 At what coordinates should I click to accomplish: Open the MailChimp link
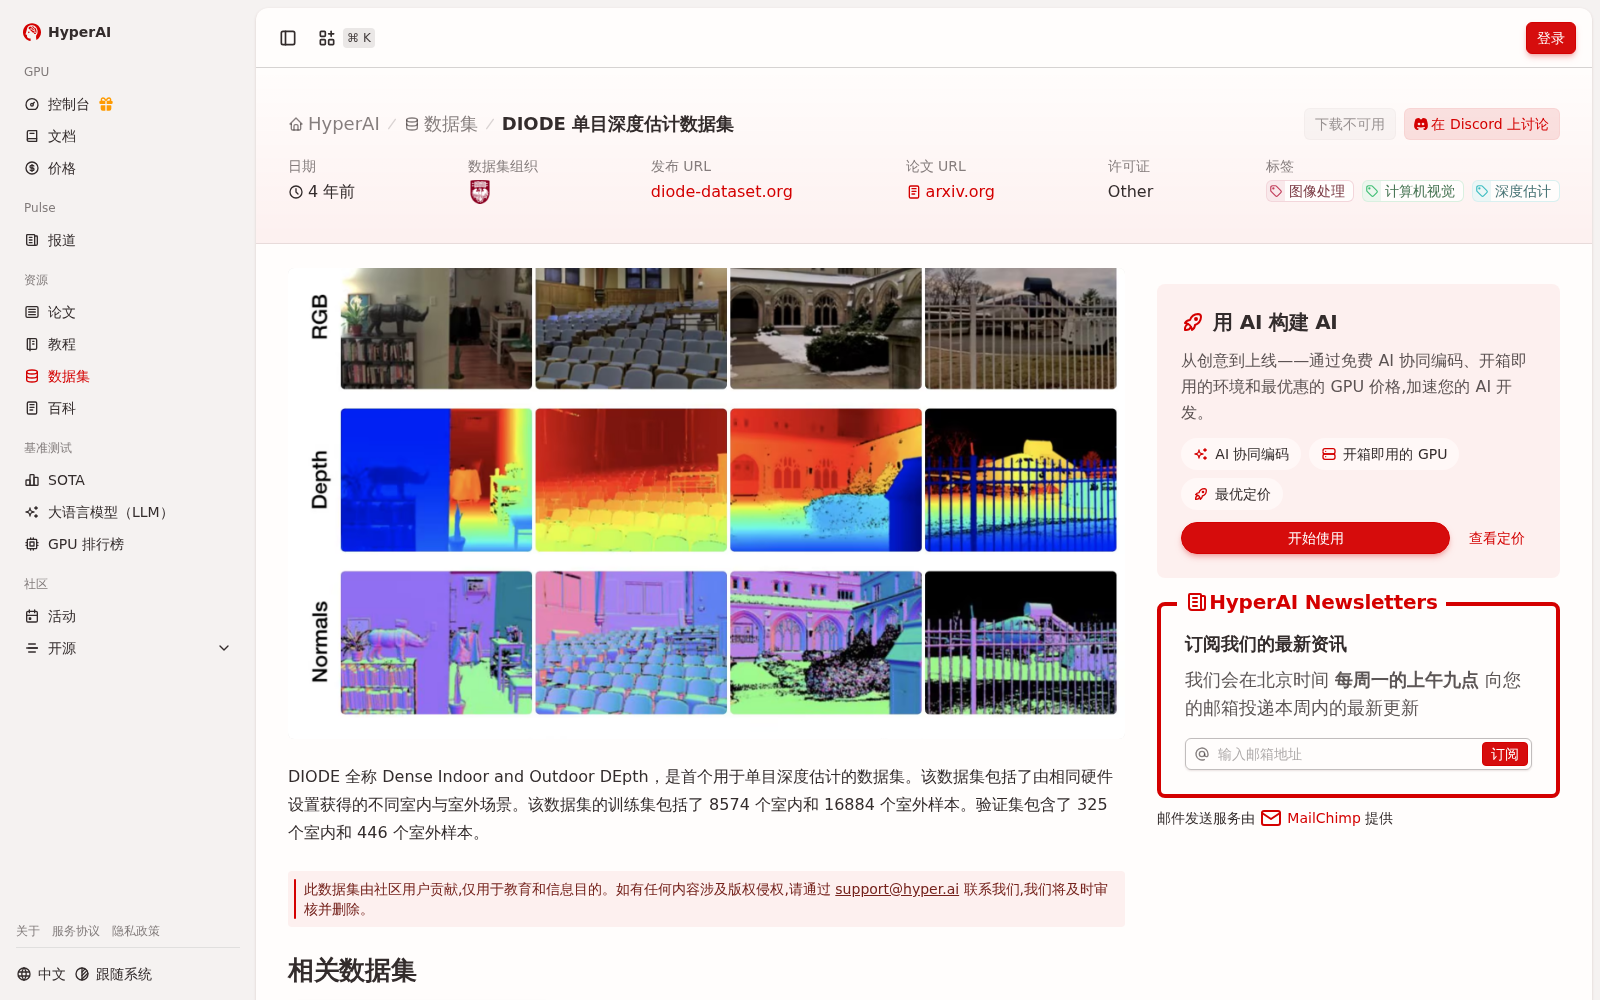pos(1324,818)
